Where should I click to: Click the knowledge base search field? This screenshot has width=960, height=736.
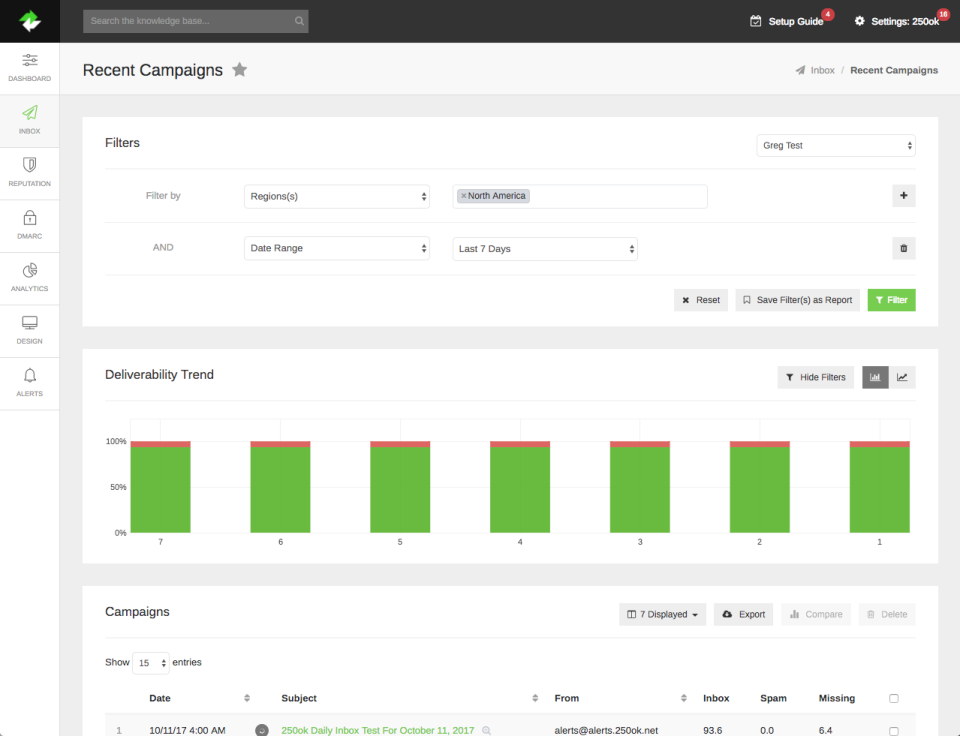(x=195, y=21)
